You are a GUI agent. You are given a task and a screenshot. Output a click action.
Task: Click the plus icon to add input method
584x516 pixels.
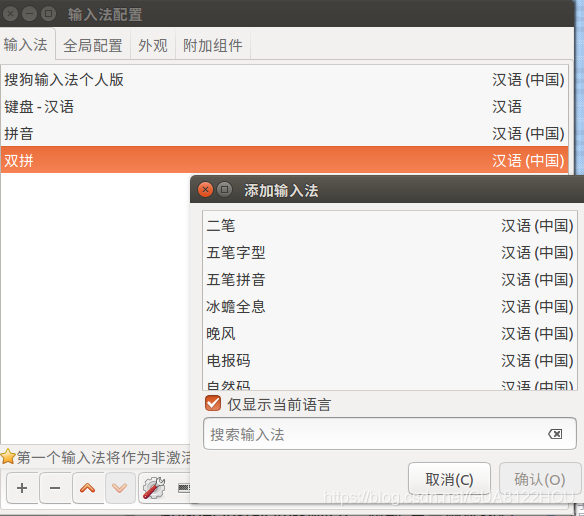tap(22, 488)
